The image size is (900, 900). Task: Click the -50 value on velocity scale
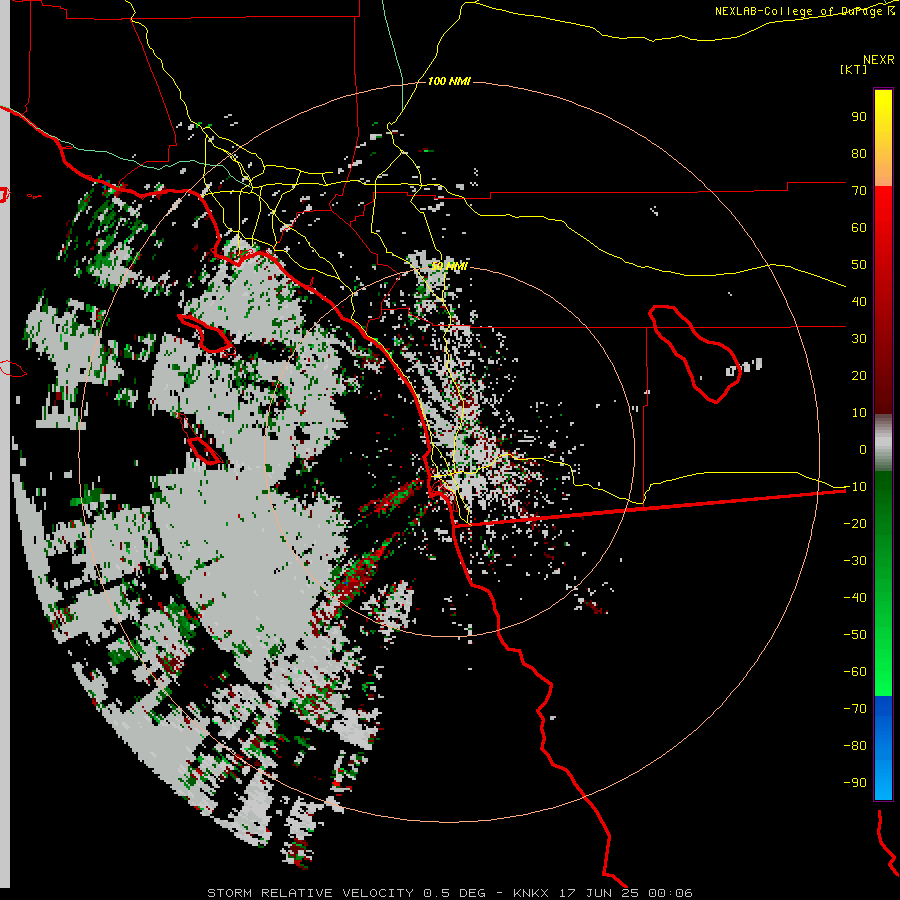[855, 635]
